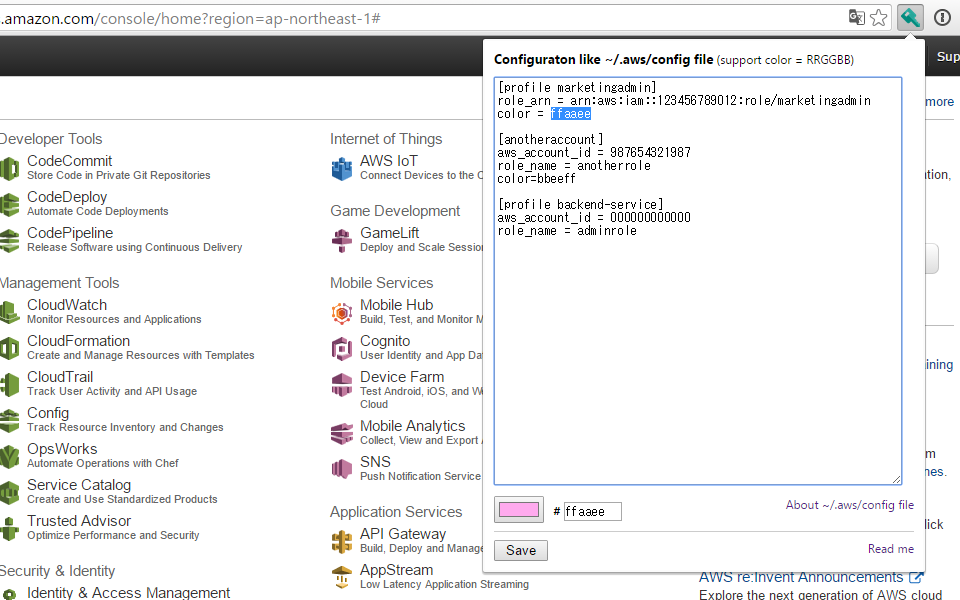This screenshot has width=960, height=600.
Task: Toggle the bookmark star
Action: [x=879, y=17]
